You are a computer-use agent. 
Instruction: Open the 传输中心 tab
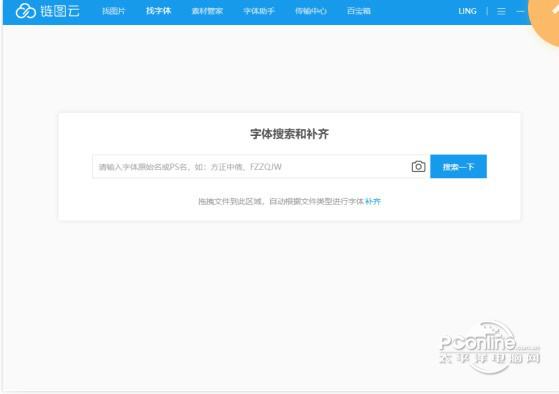point(311,11)
